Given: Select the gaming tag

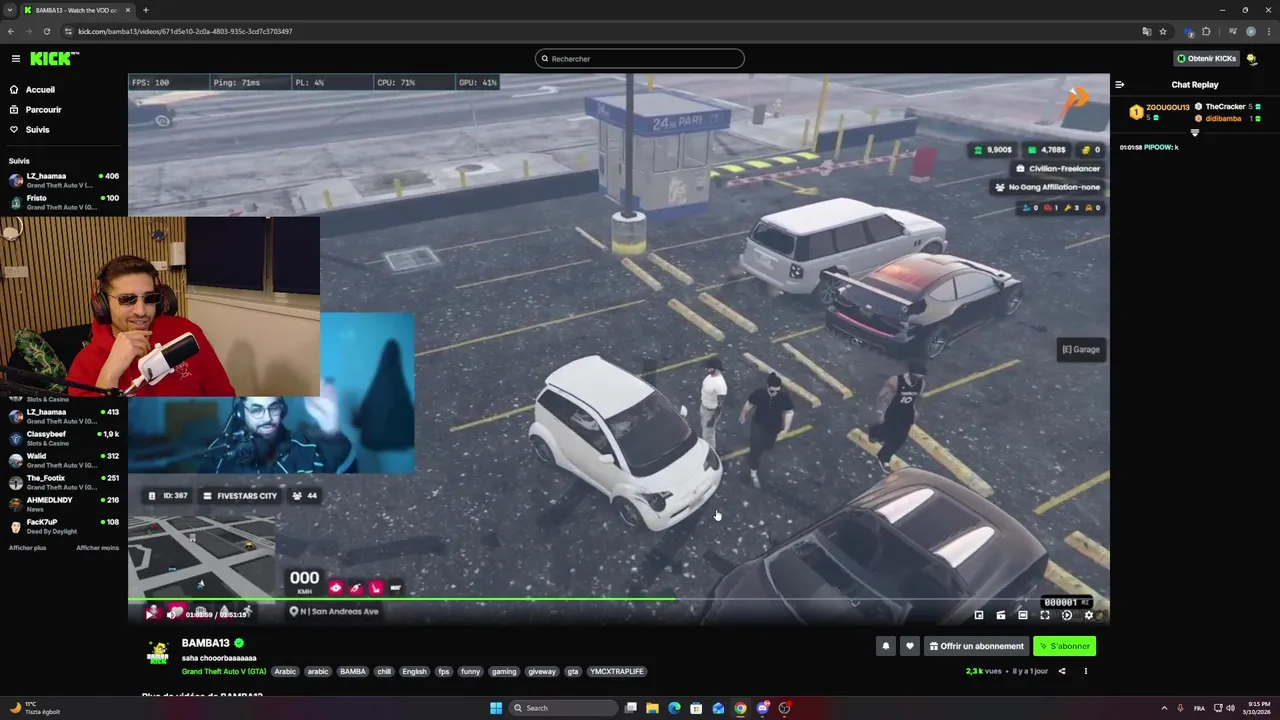Looking at the screenshot, I should point(504,671).
